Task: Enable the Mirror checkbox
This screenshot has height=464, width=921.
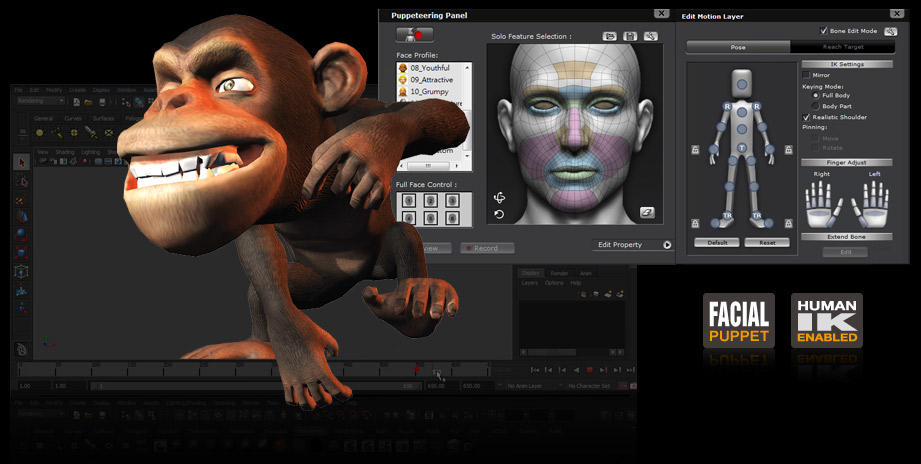Action: click(807, 75)
